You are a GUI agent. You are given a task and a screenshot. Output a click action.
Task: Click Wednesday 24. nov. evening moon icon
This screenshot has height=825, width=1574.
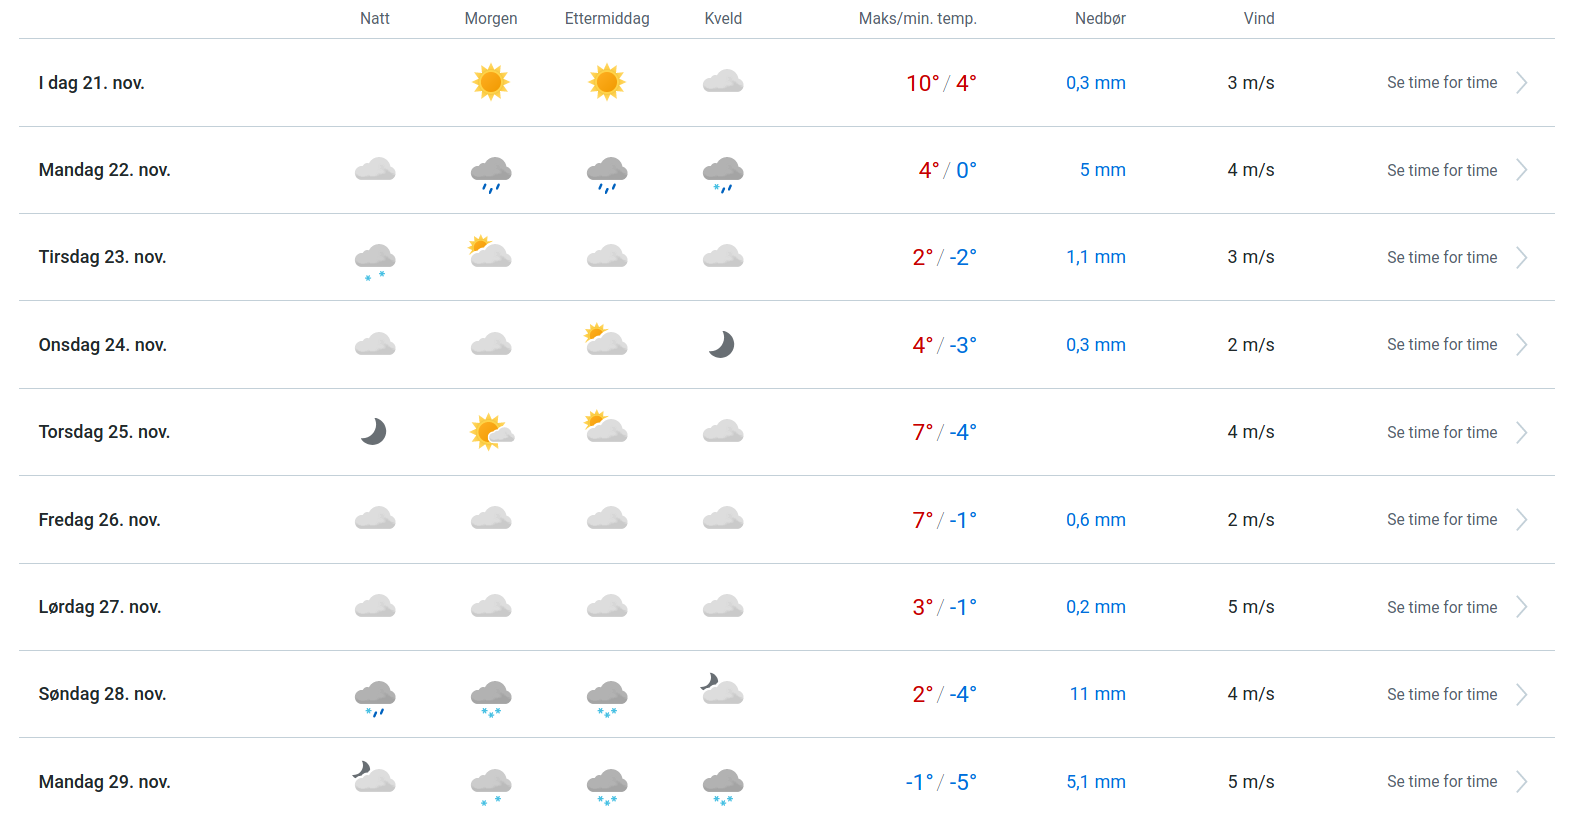click(722, 345)
